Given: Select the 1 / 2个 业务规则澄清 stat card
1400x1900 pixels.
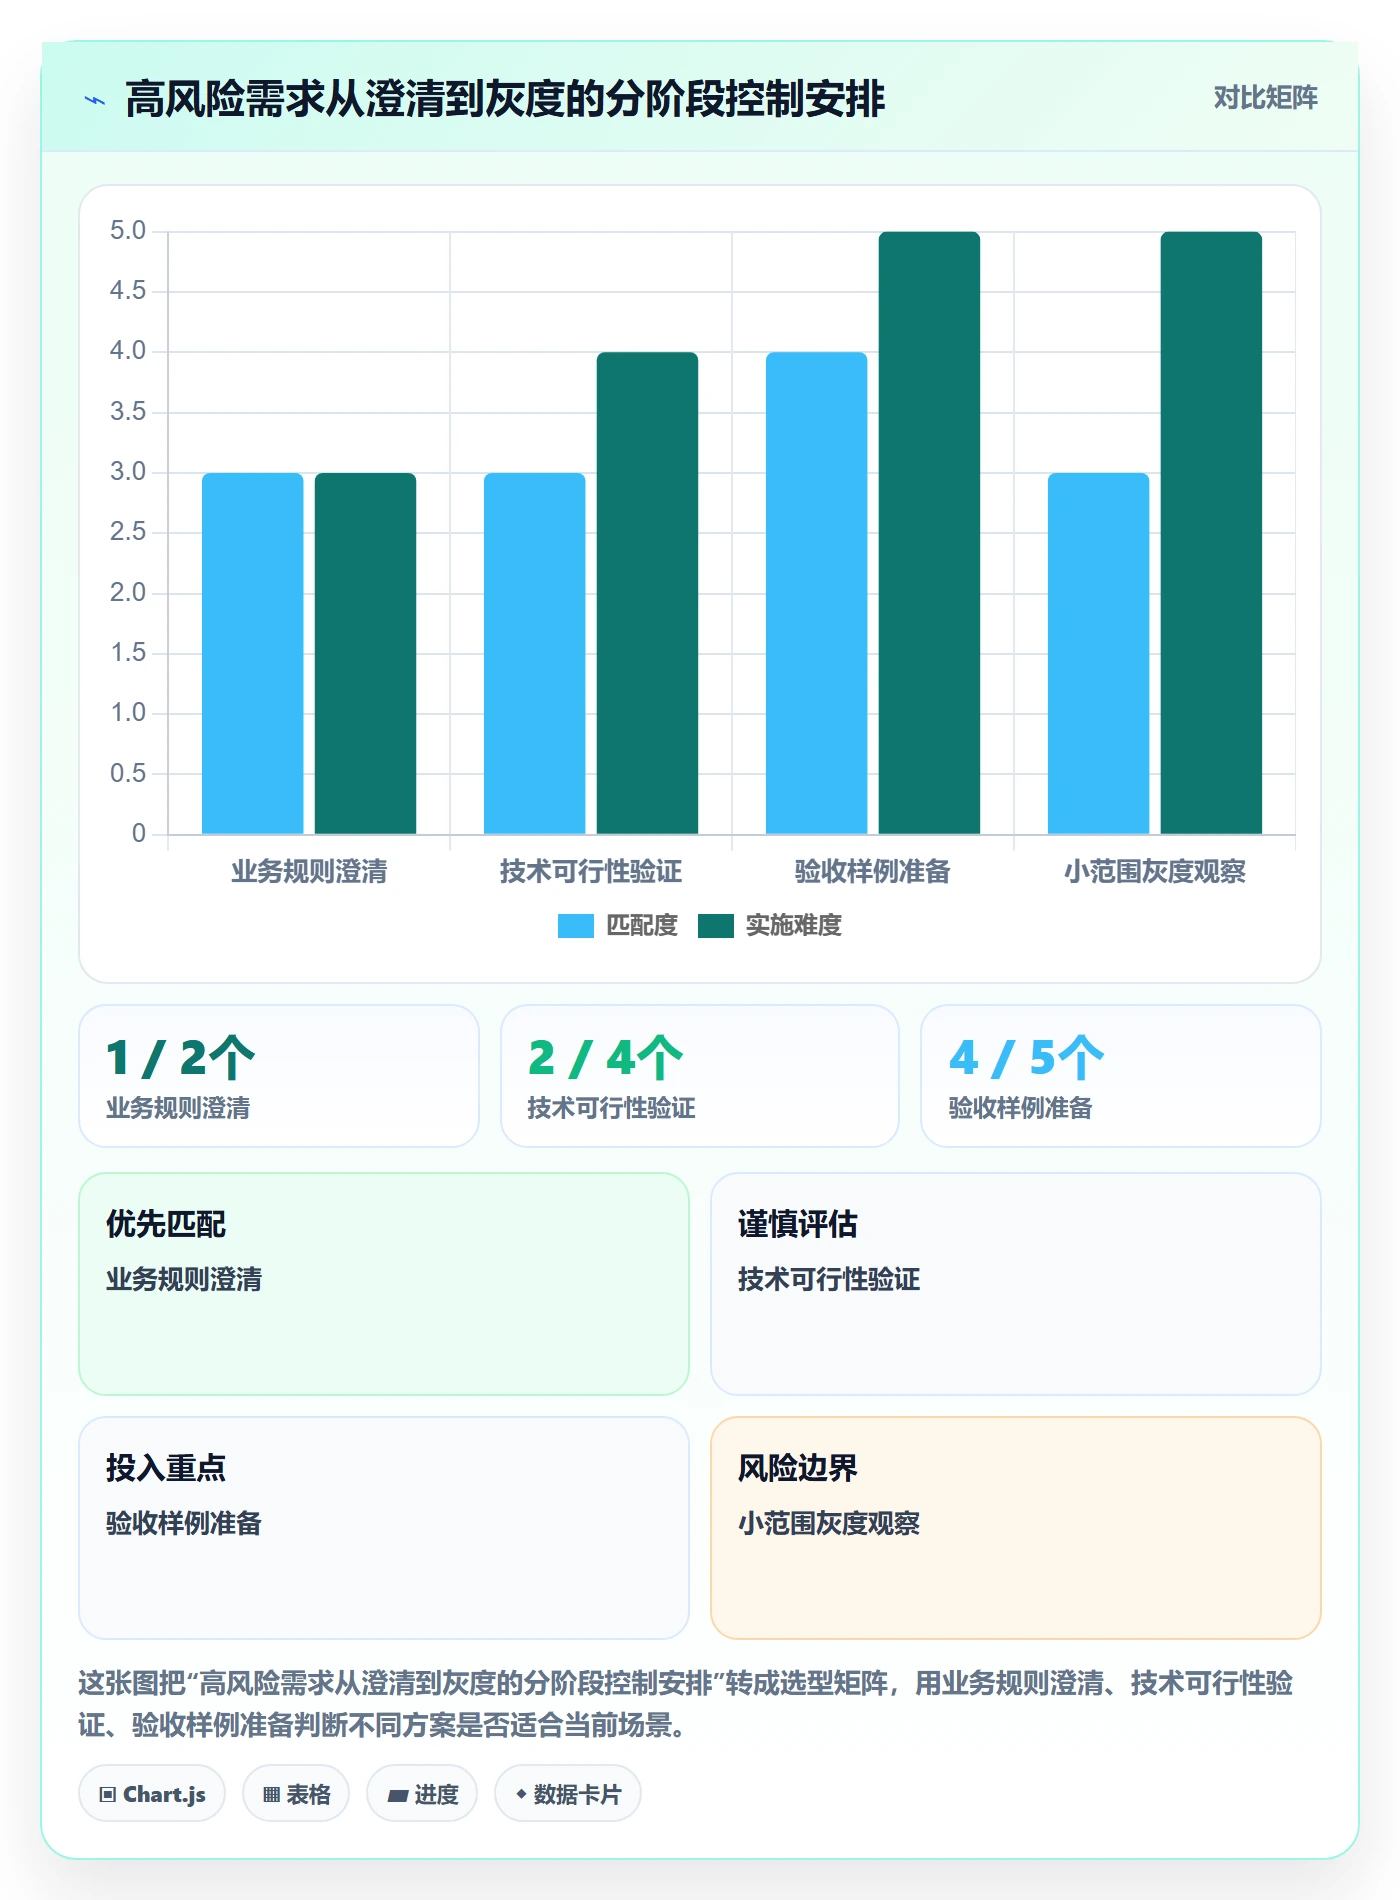Looking at the screenshot, I should tap(279, 1076).
